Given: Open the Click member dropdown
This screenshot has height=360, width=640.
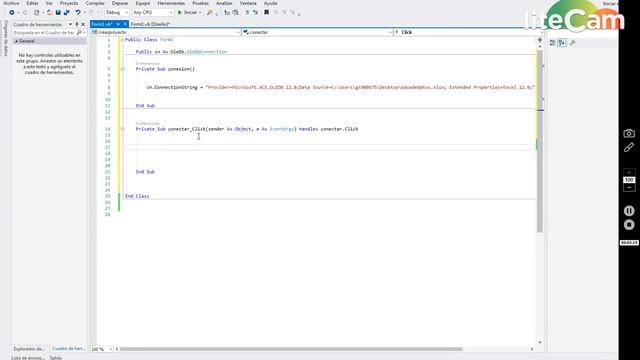Looking at the screenshot, I should [x=469, y=32].
